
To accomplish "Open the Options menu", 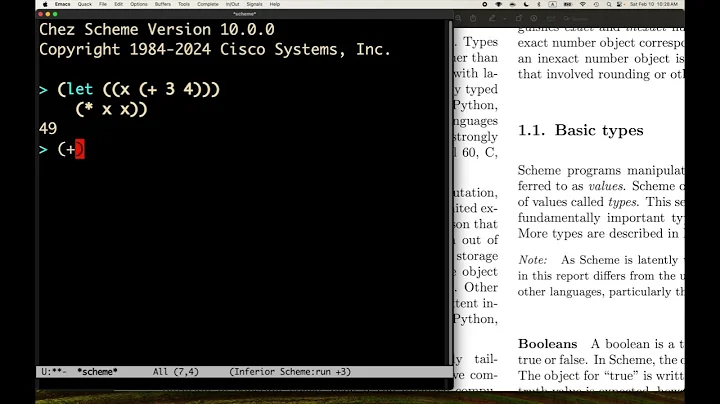I will pyautogui.click(x=139, y=4).
